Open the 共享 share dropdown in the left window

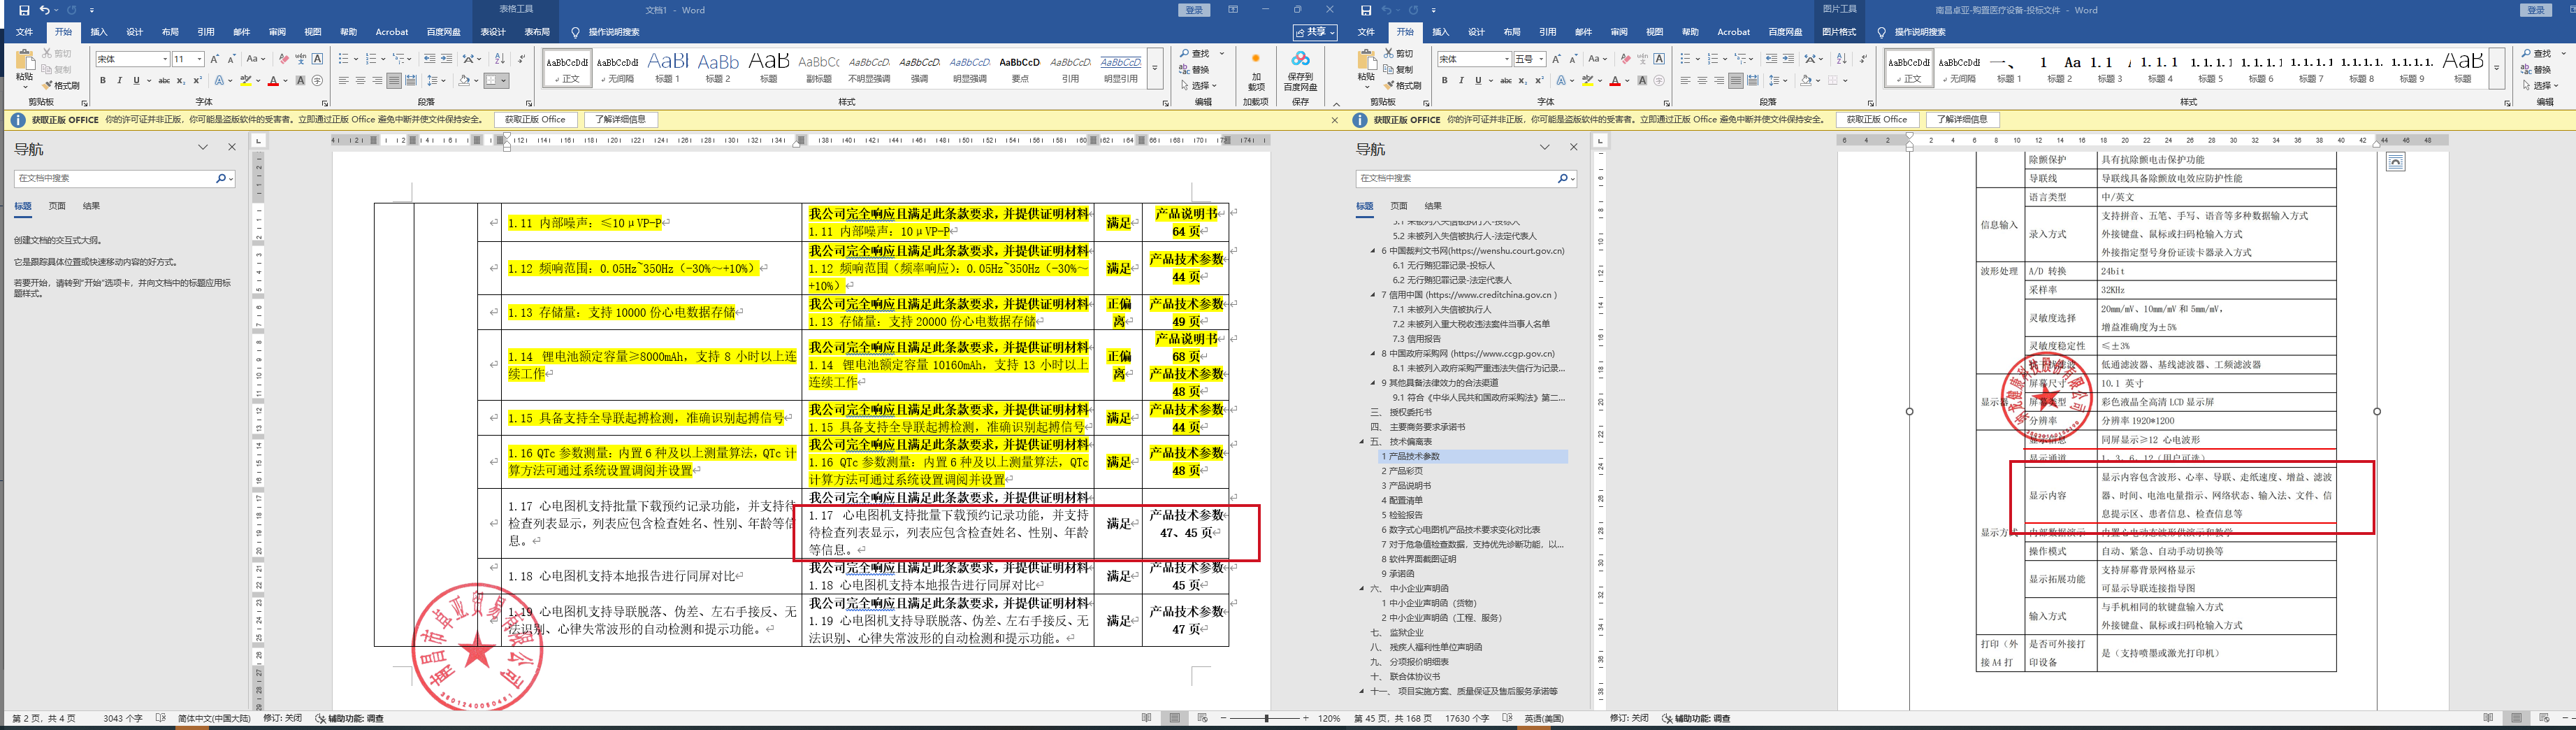point(1316,32)
